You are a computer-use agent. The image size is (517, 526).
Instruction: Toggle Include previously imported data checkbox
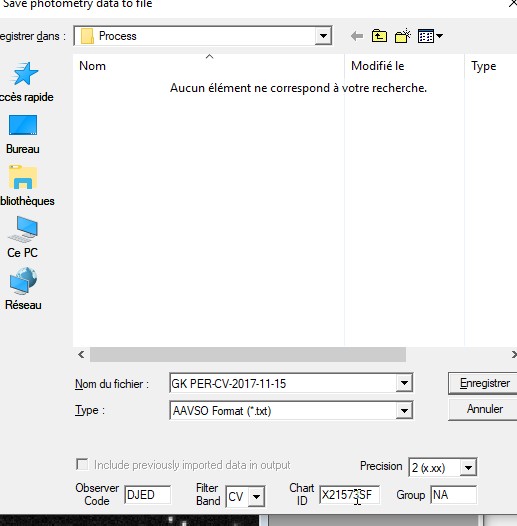coord(82,465)
